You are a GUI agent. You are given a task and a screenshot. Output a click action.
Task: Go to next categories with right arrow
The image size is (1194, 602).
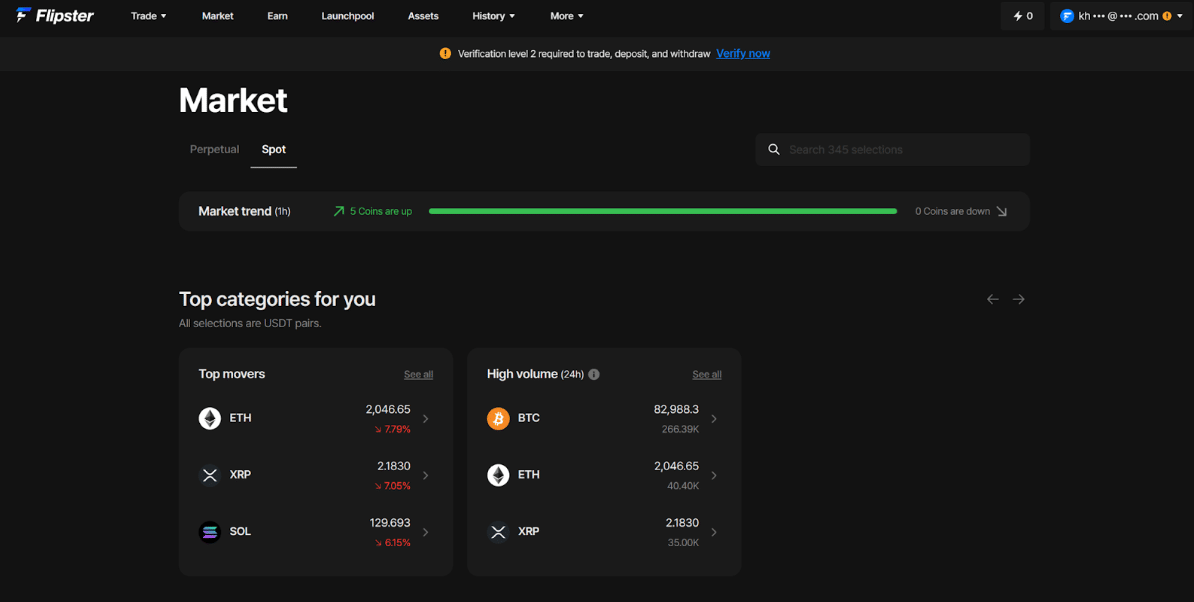[x=1018, y=299]
